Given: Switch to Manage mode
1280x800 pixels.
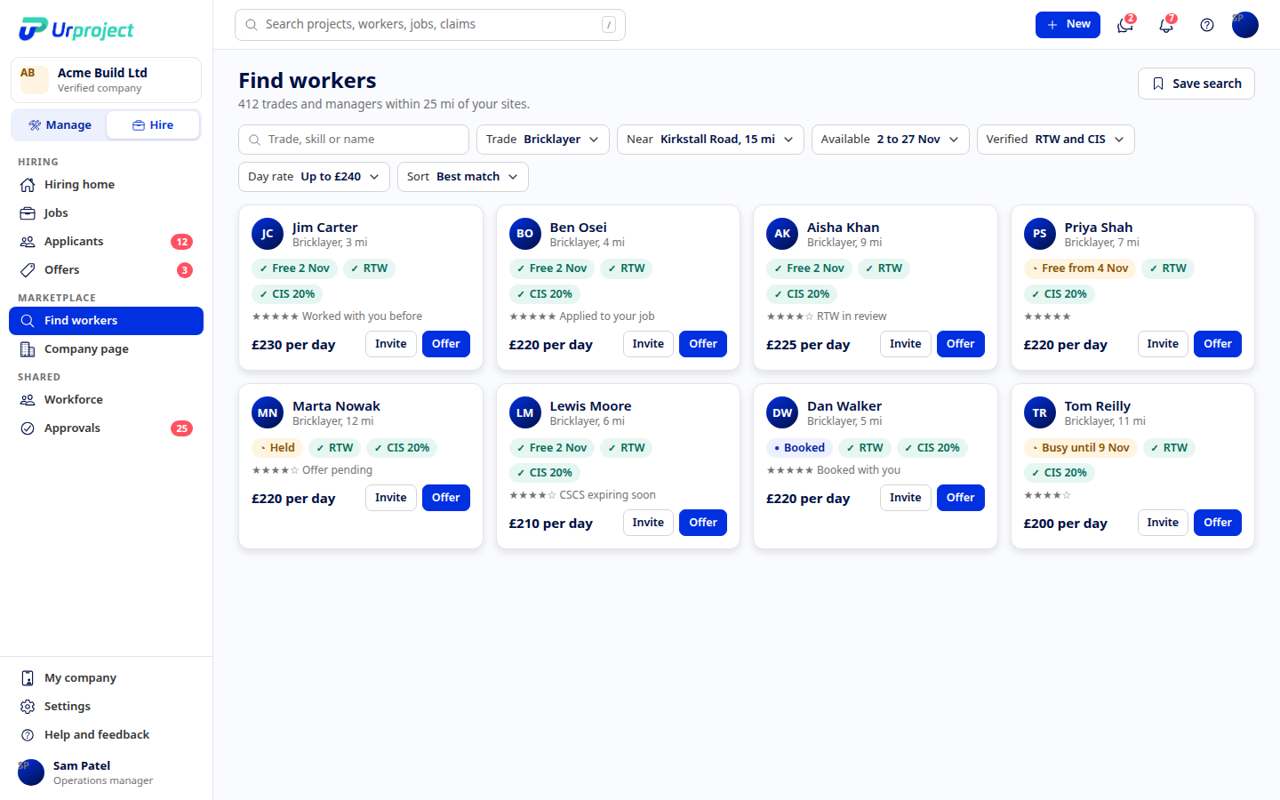Looking at the screenshot, I should click(x=59, y=125).
